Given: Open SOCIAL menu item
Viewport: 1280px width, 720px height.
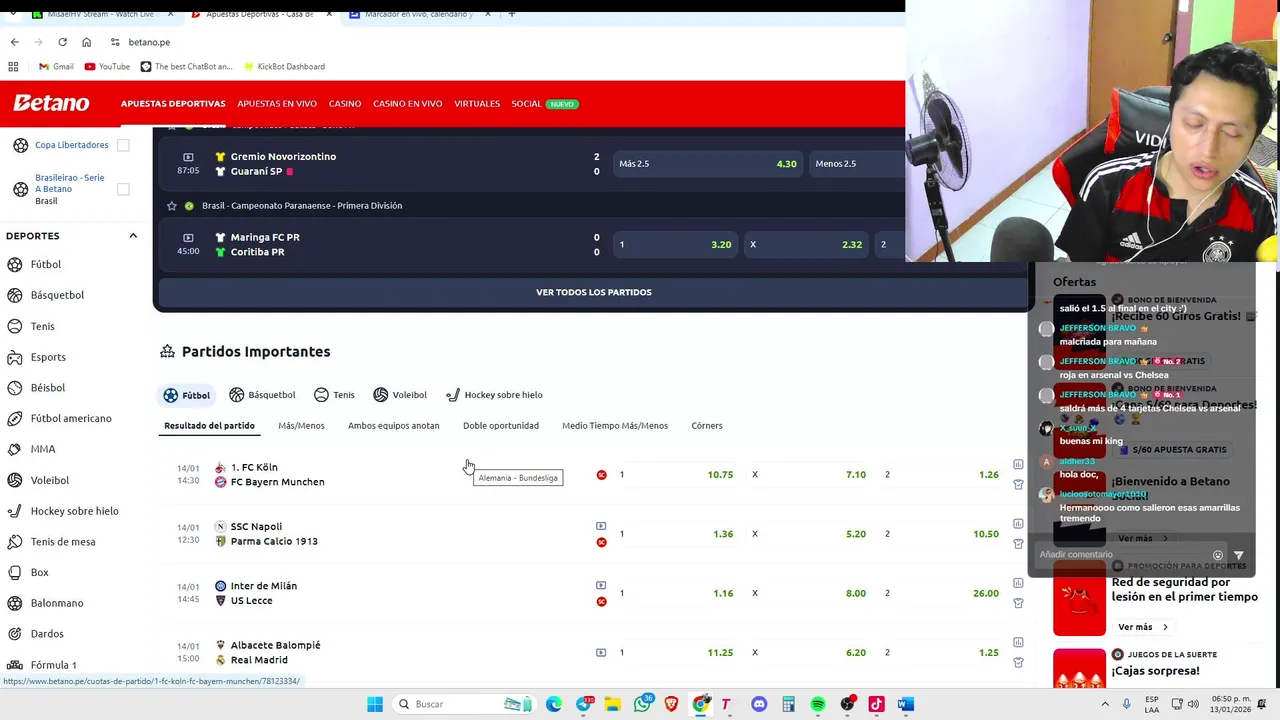Looking at the screenshot, I should 526,104.
